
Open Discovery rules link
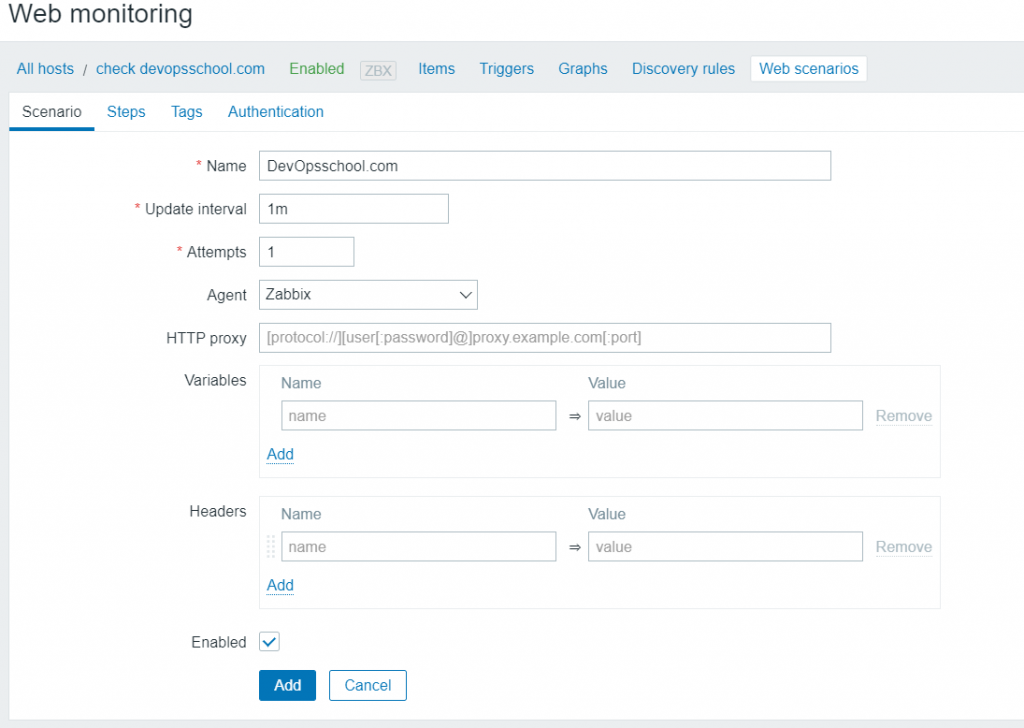pyautogui.click(x=683, y=69)
